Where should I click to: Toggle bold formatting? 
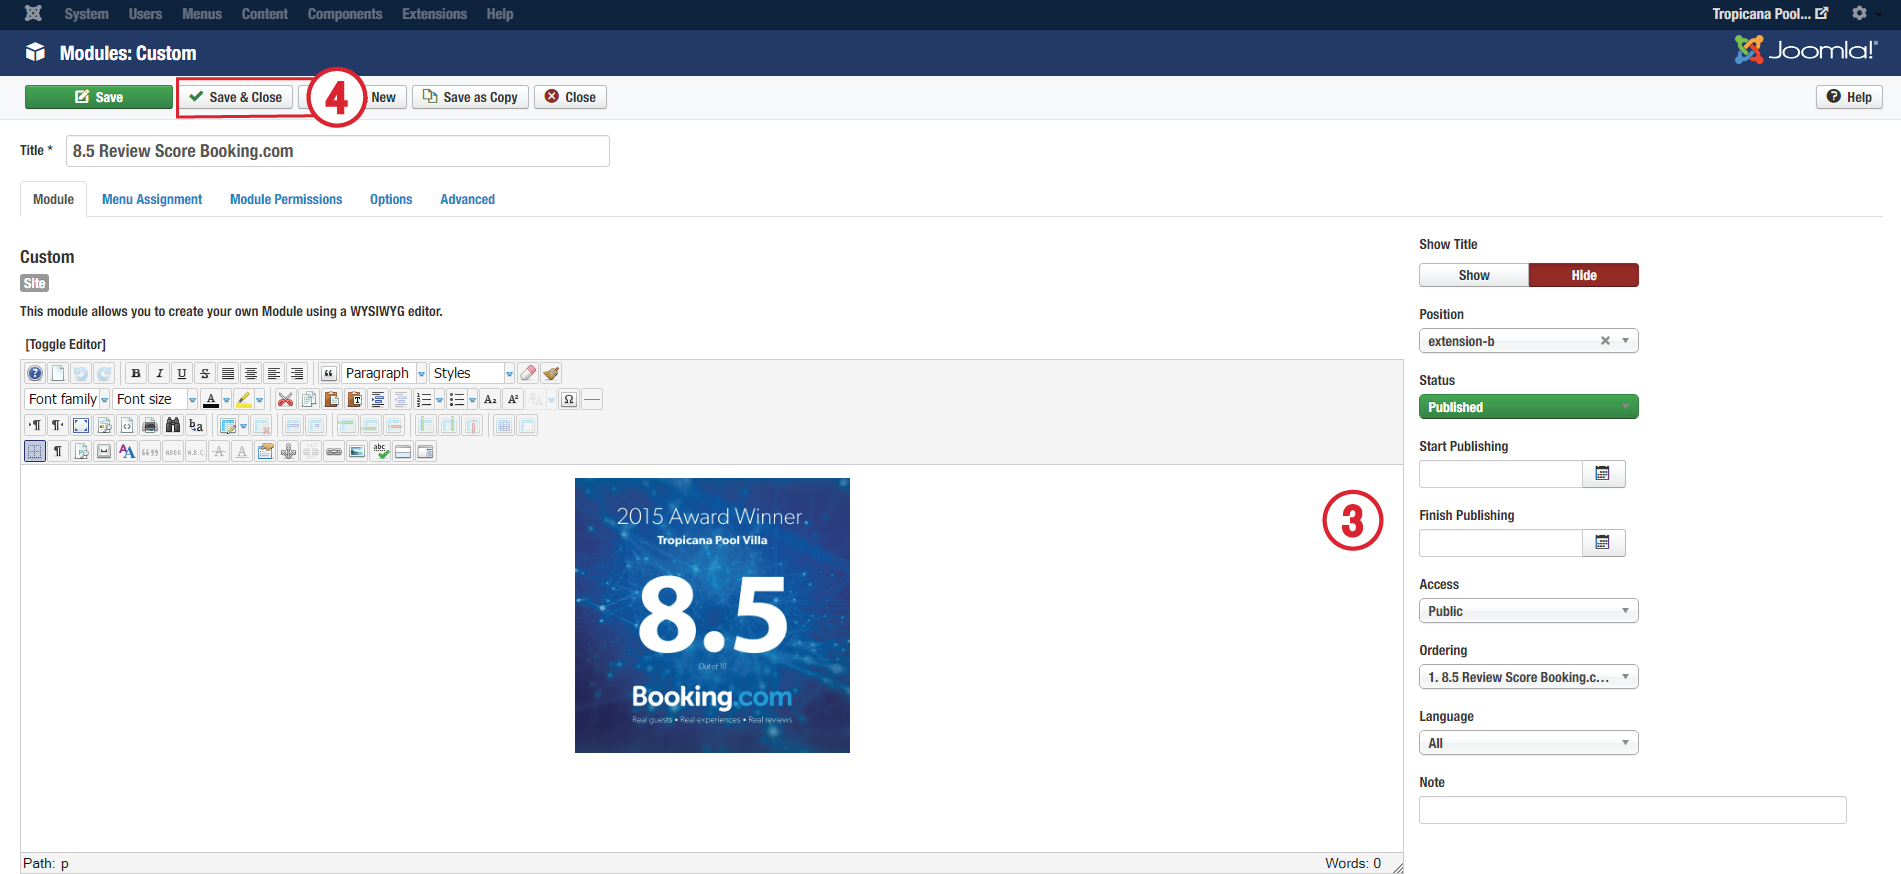click(x=136, y=373)
